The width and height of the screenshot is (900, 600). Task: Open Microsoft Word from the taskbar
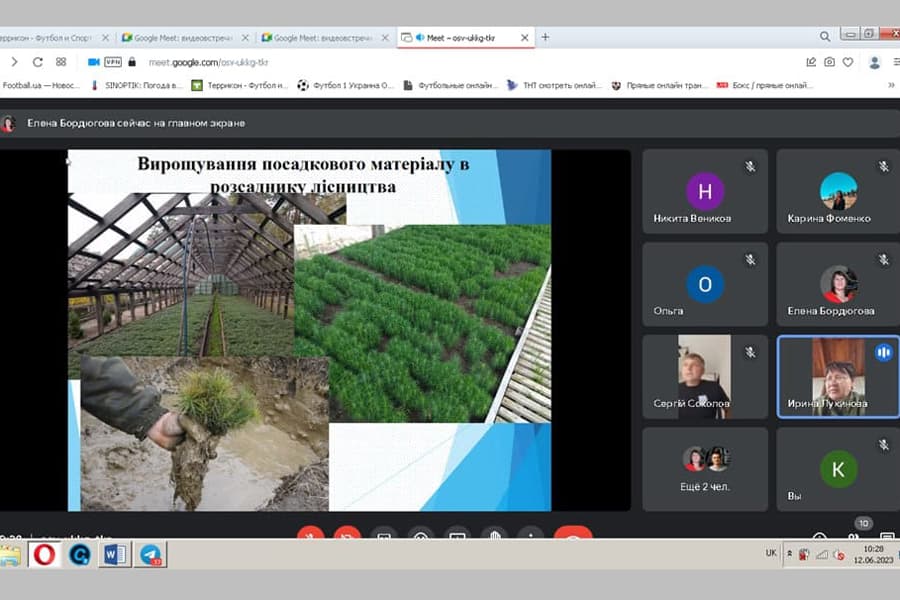click(x=114, y=554)
